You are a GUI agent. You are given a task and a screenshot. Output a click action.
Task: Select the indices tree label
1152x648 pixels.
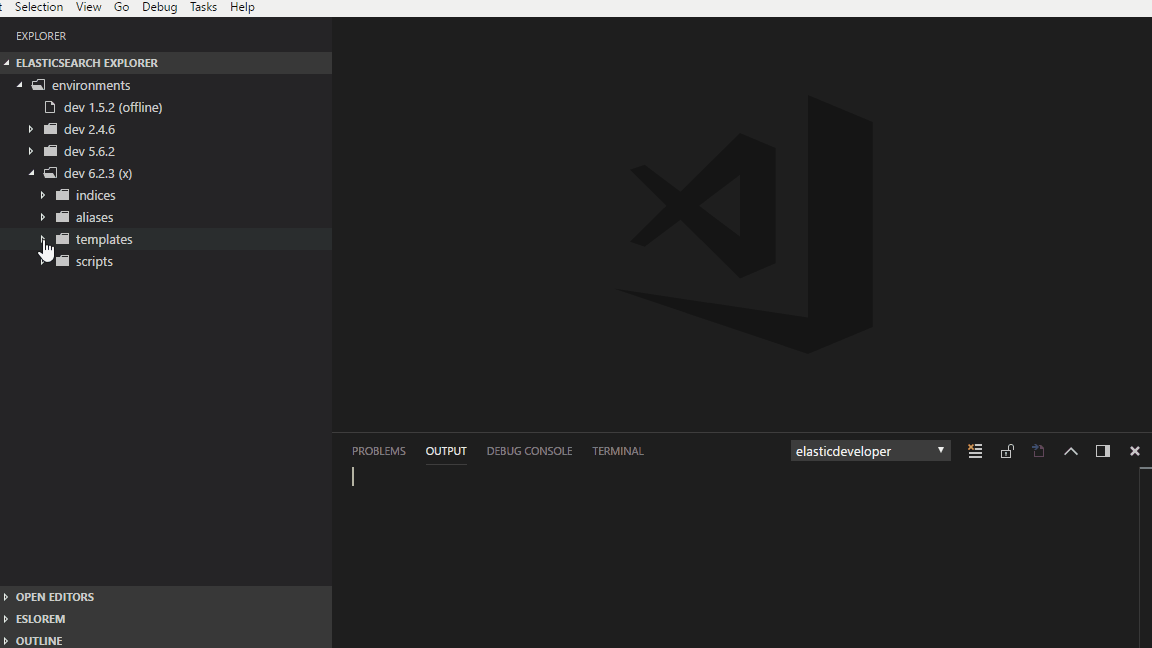coord(96,195)
